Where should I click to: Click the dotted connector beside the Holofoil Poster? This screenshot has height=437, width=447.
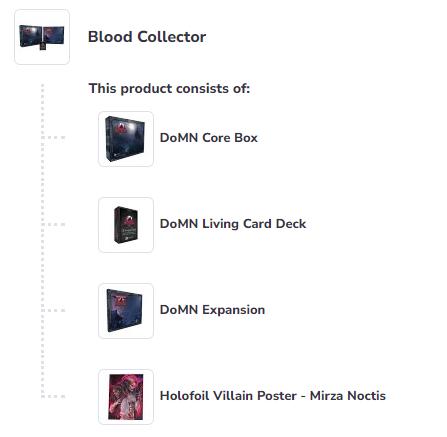pos(54,396)
